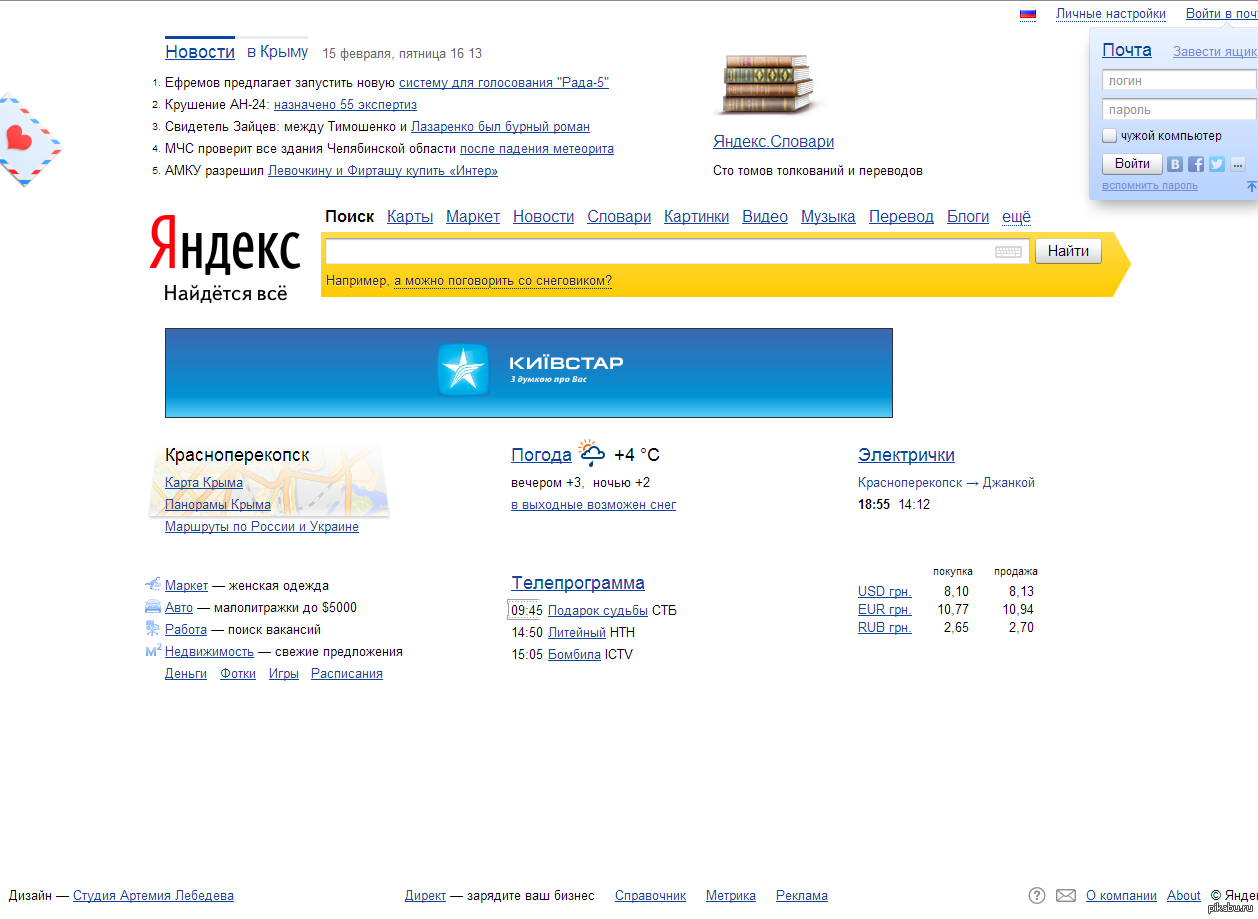The width and height of the screenshot is (1258, 919).
Task: Click the EUR грн. exchange rate link
Action: (x=885, y=610)
